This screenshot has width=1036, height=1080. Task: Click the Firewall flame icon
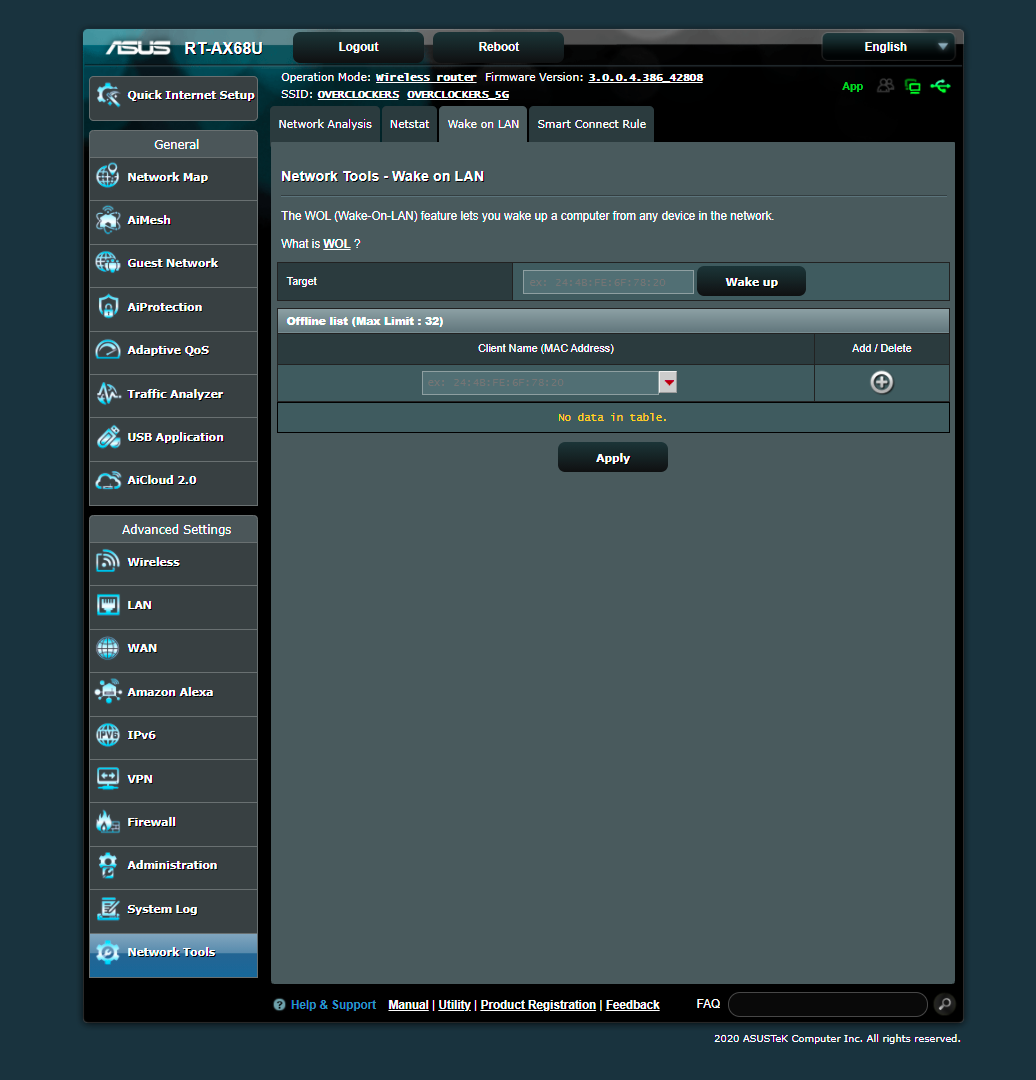coord(108,822)
